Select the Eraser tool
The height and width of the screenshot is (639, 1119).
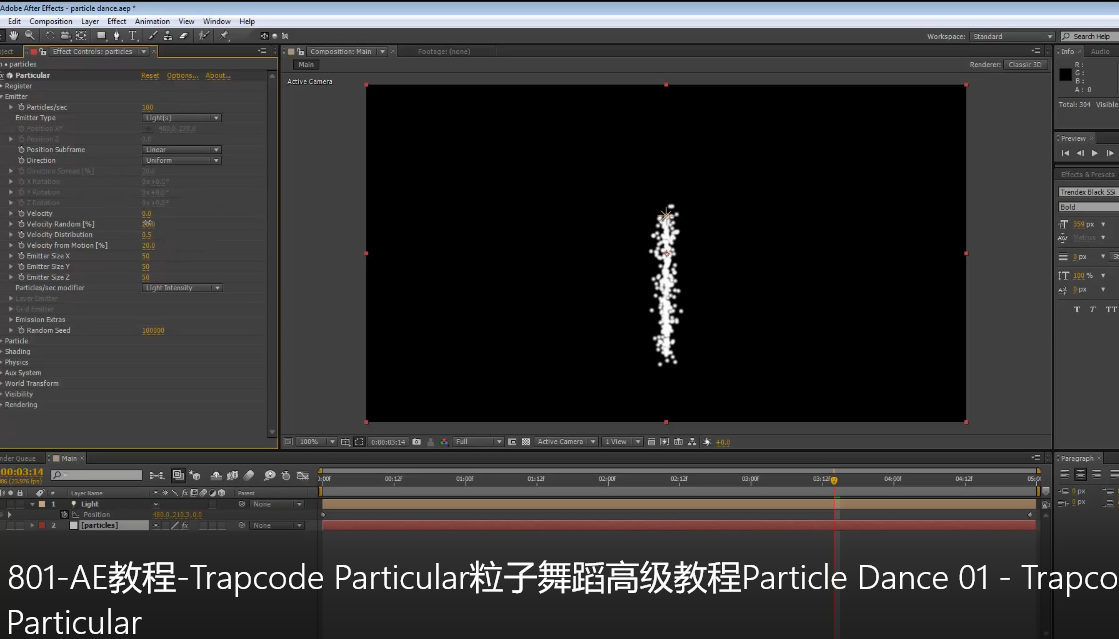[183, 36]
